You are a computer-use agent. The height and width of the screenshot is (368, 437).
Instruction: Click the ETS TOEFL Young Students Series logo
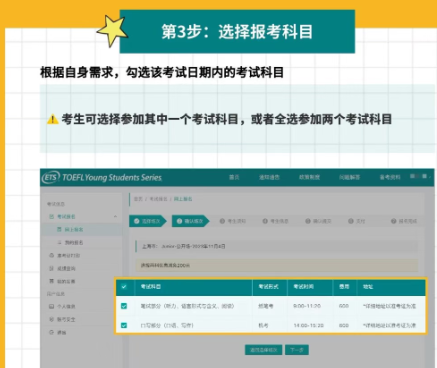pyautogui.click(x=102, y=177)
